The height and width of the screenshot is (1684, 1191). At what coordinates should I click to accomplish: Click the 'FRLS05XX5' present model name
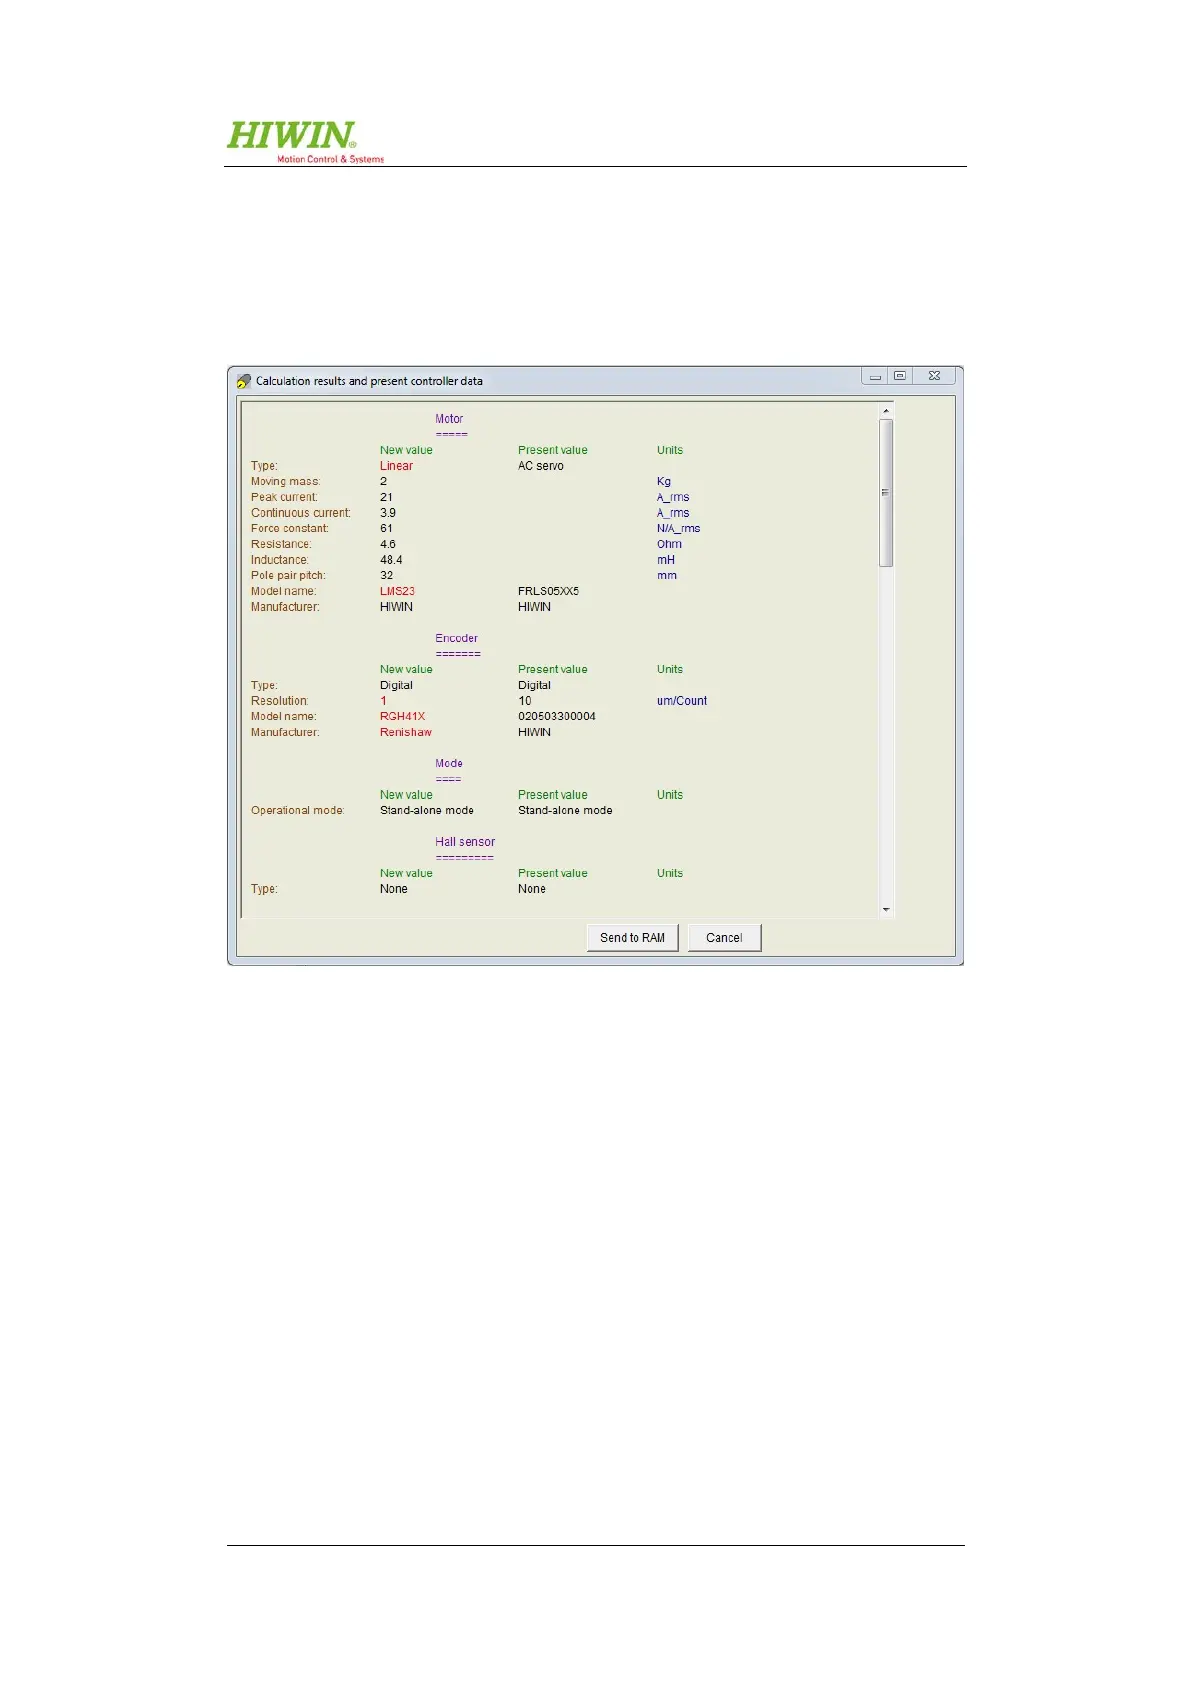pos(548,591)
